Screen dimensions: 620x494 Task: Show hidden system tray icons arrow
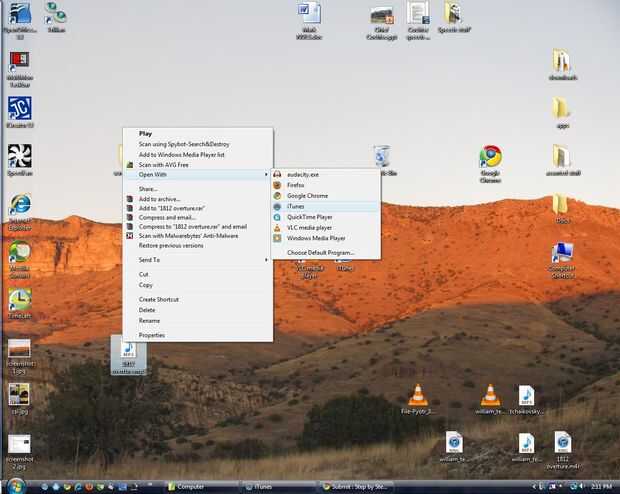click(x=534, y=486)
